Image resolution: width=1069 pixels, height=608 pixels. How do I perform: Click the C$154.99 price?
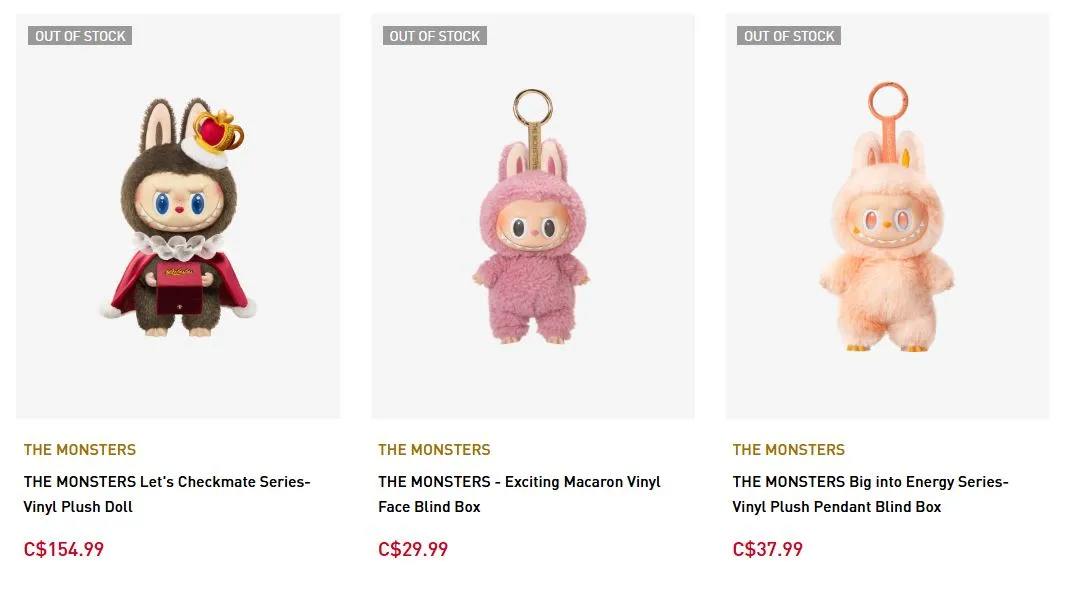[x=64, y=549]
